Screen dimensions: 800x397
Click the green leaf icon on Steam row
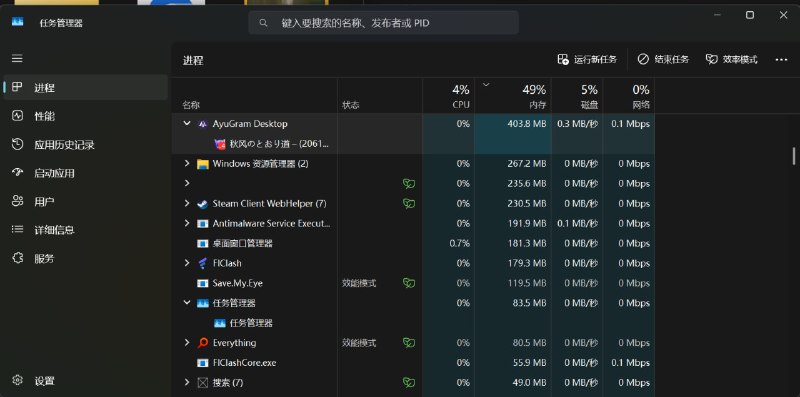pos(409,203)
